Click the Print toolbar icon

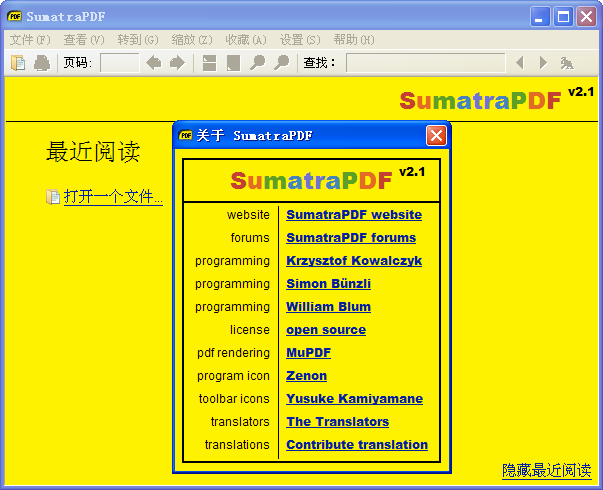pyautogui.click(x=42, y=63)
